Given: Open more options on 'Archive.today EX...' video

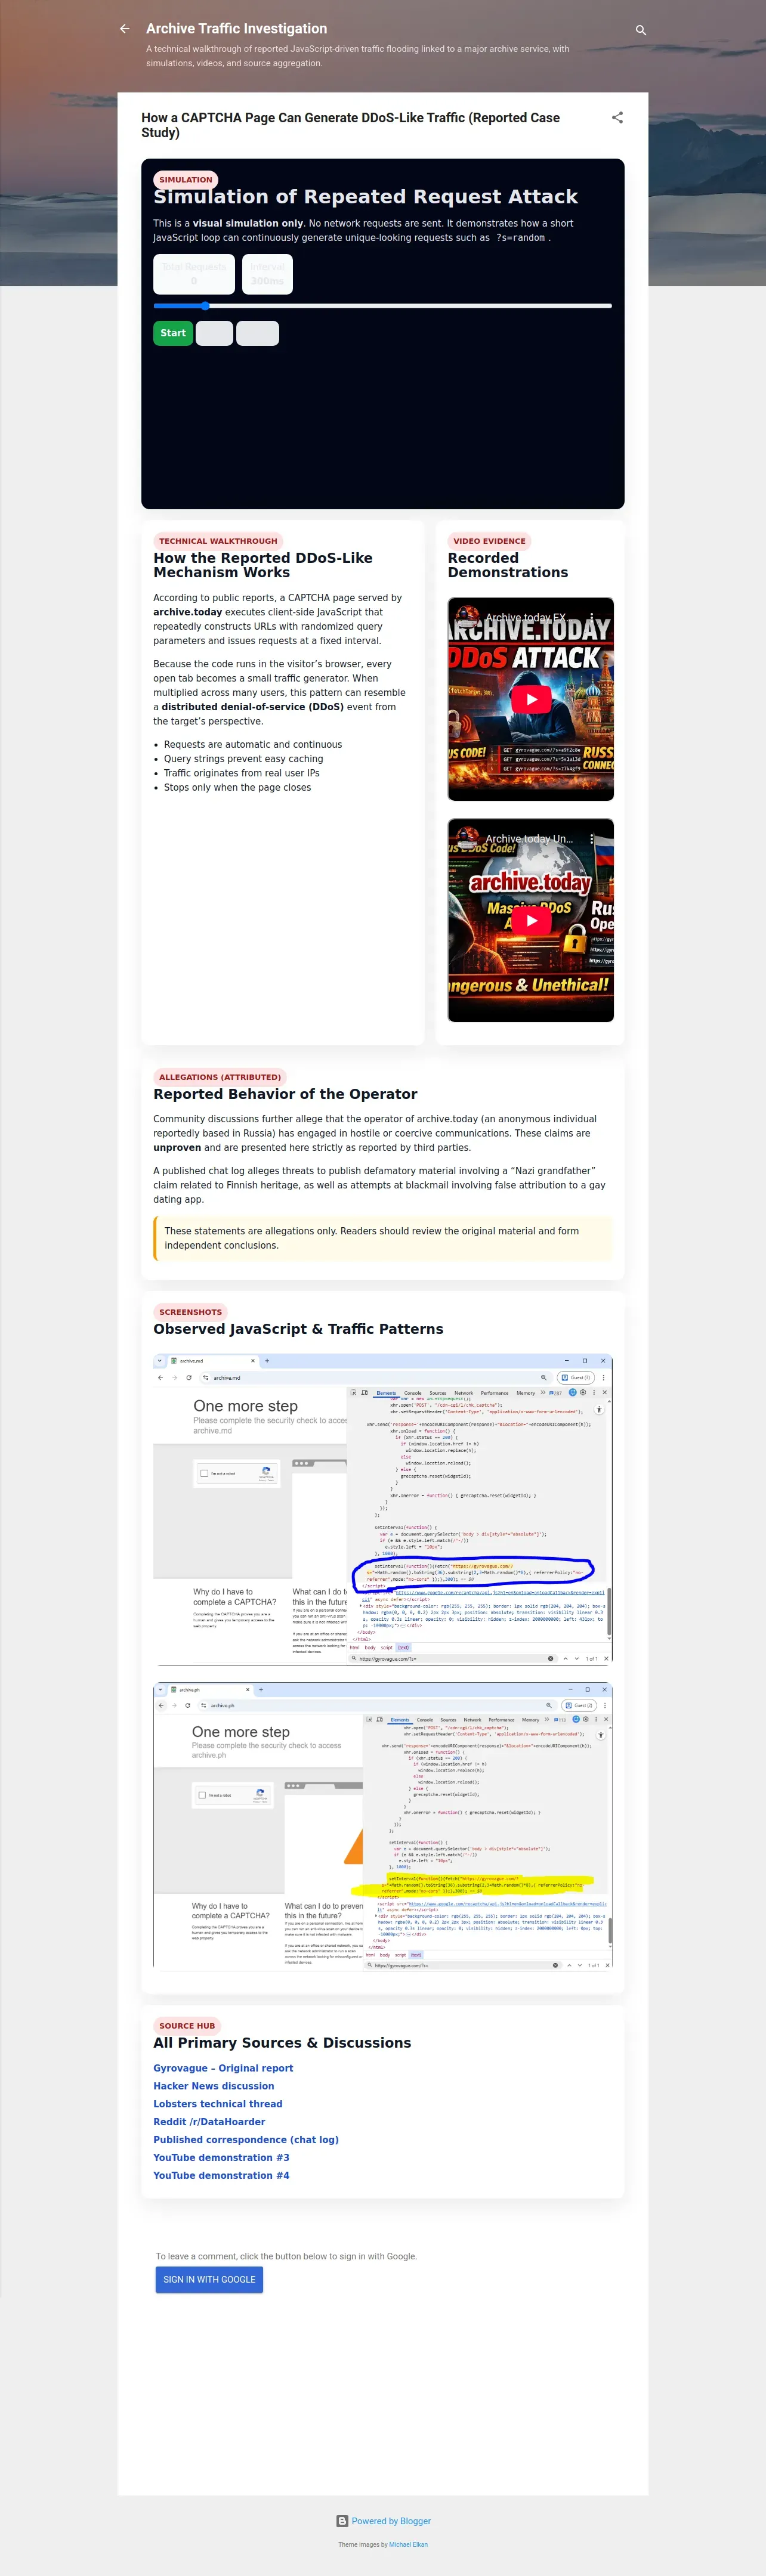Looking at the screenshot, I should (592, 617).
